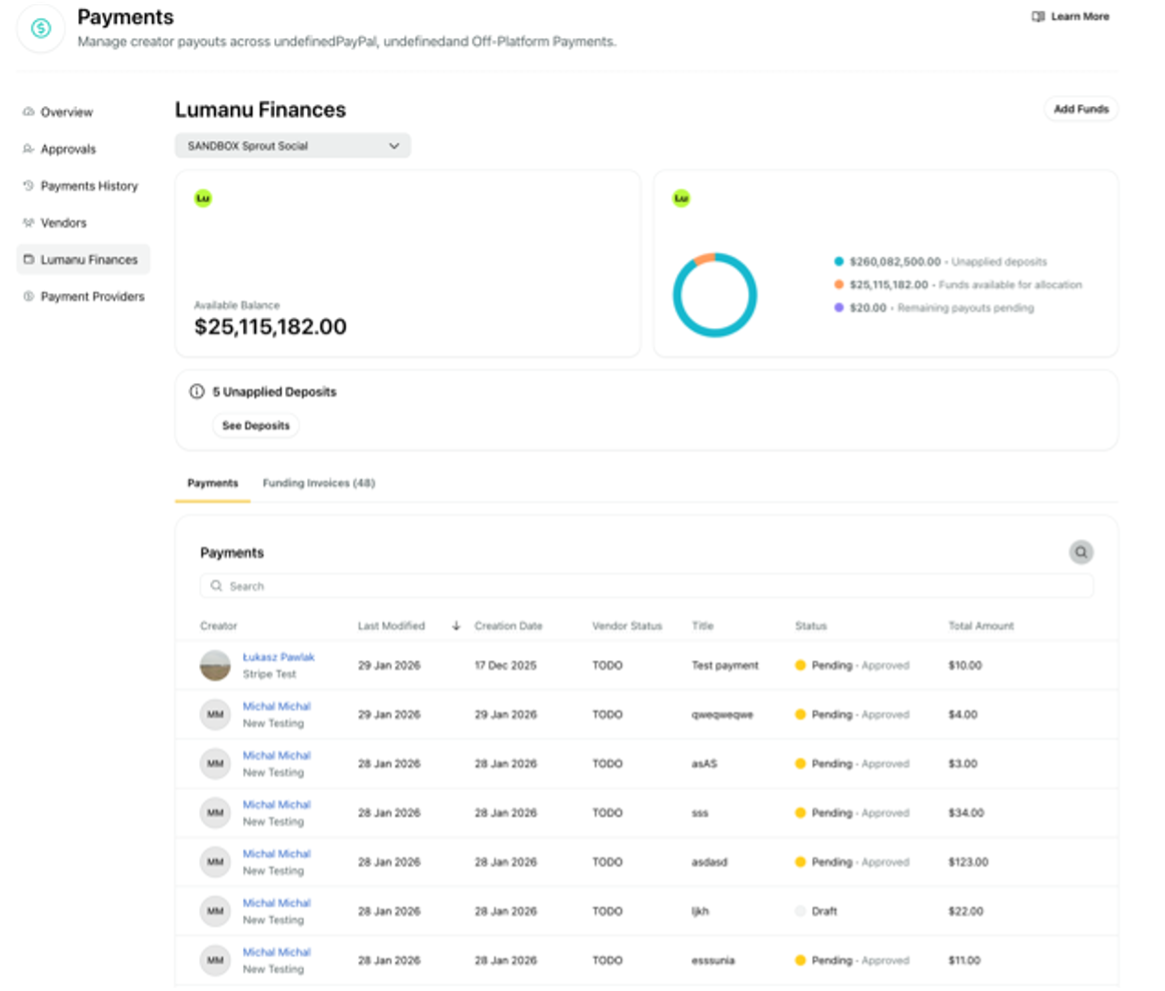Viewport: 1165px width, 991px height.
Task: Sort by Title column header
Action: [x=703, y=626]
